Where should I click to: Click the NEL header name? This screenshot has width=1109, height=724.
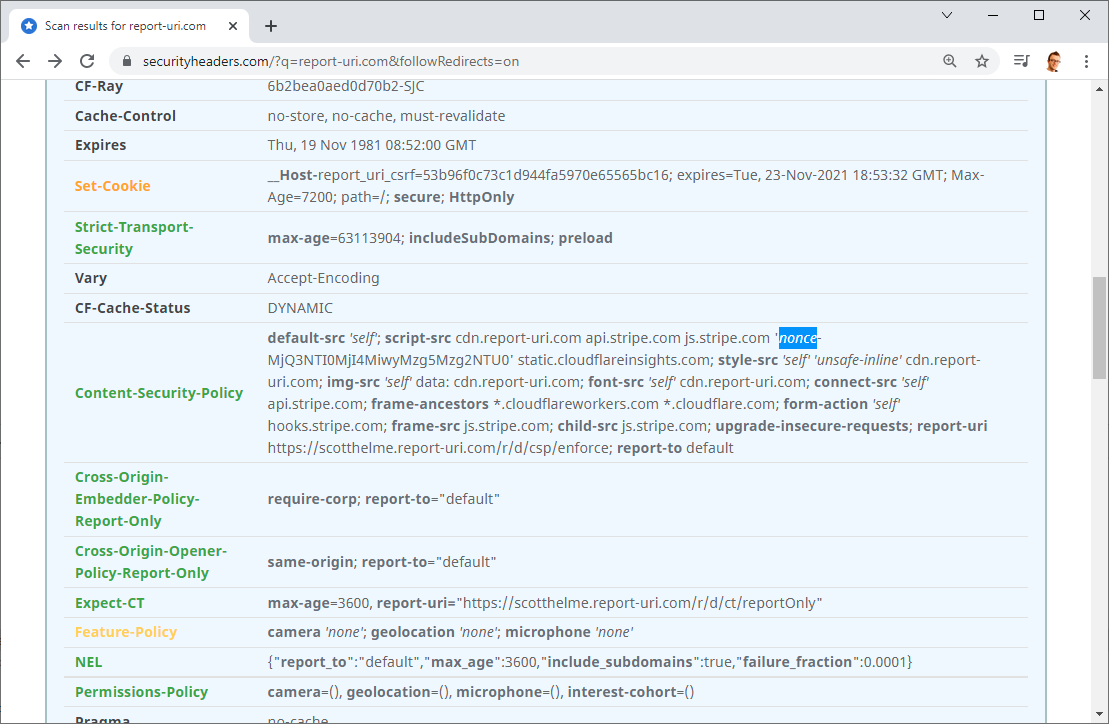click(x=88, y=662)
